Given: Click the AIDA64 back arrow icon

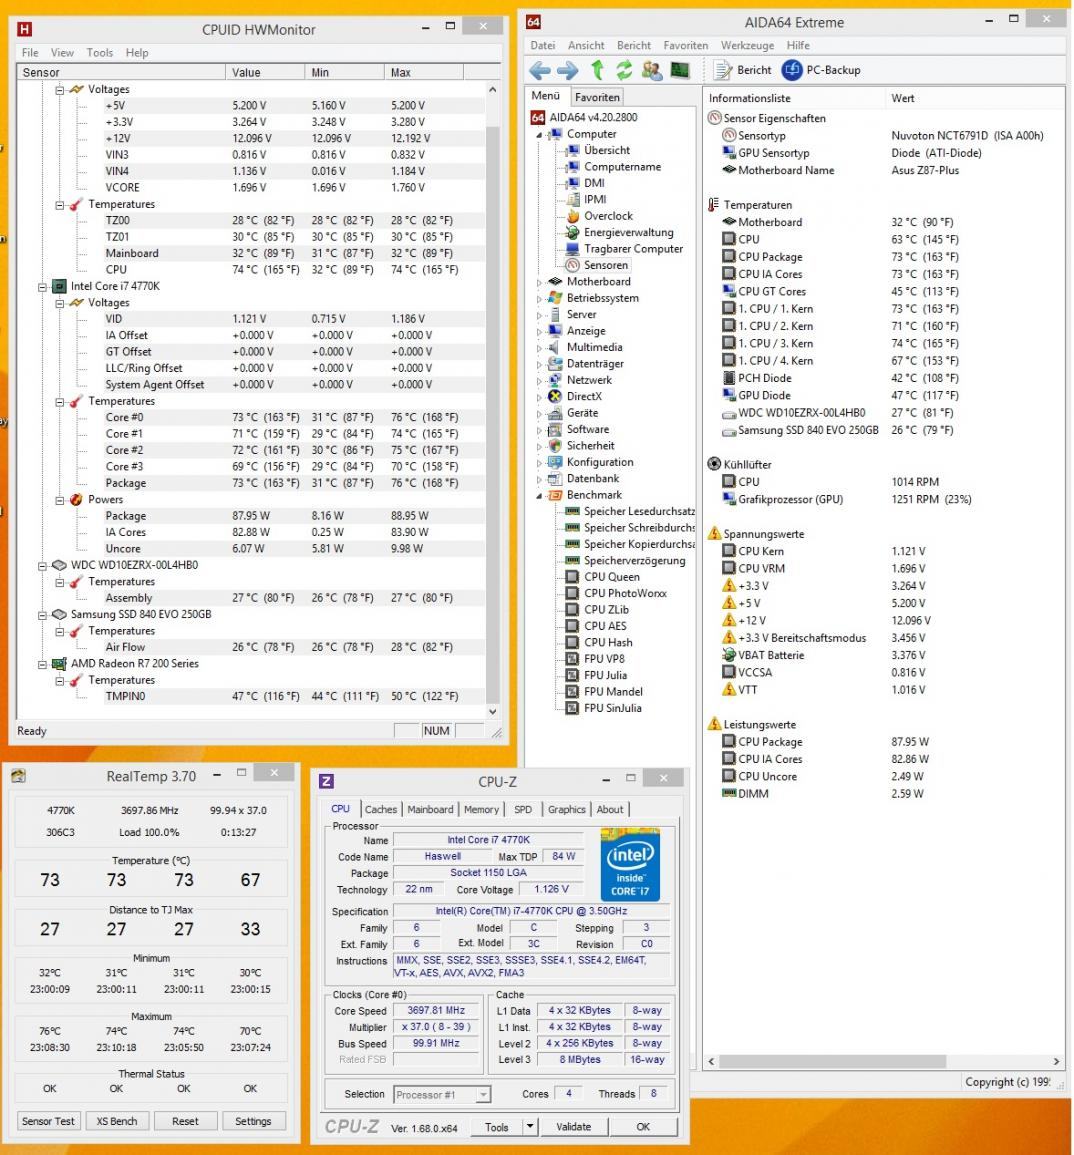Looking at the screenshot, I should (x=540, y=71).
